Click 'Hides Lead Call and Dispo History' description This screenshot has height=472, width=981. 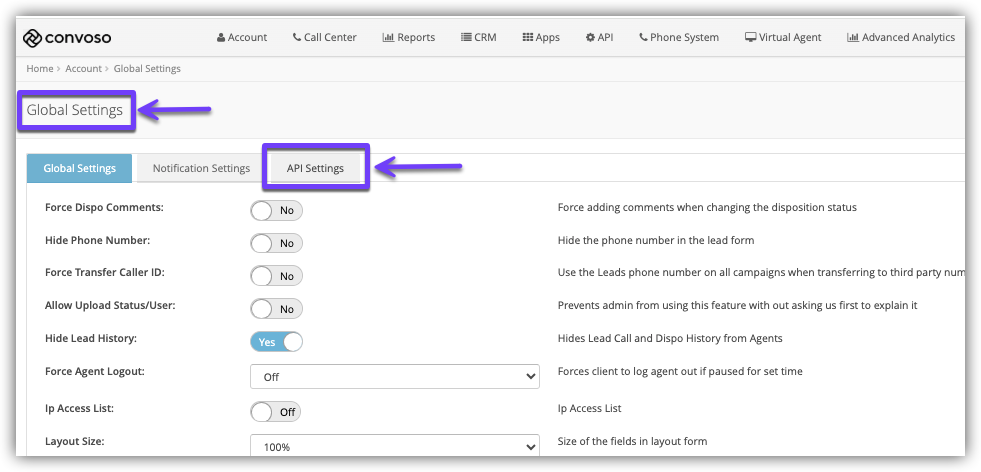(670, 339)
